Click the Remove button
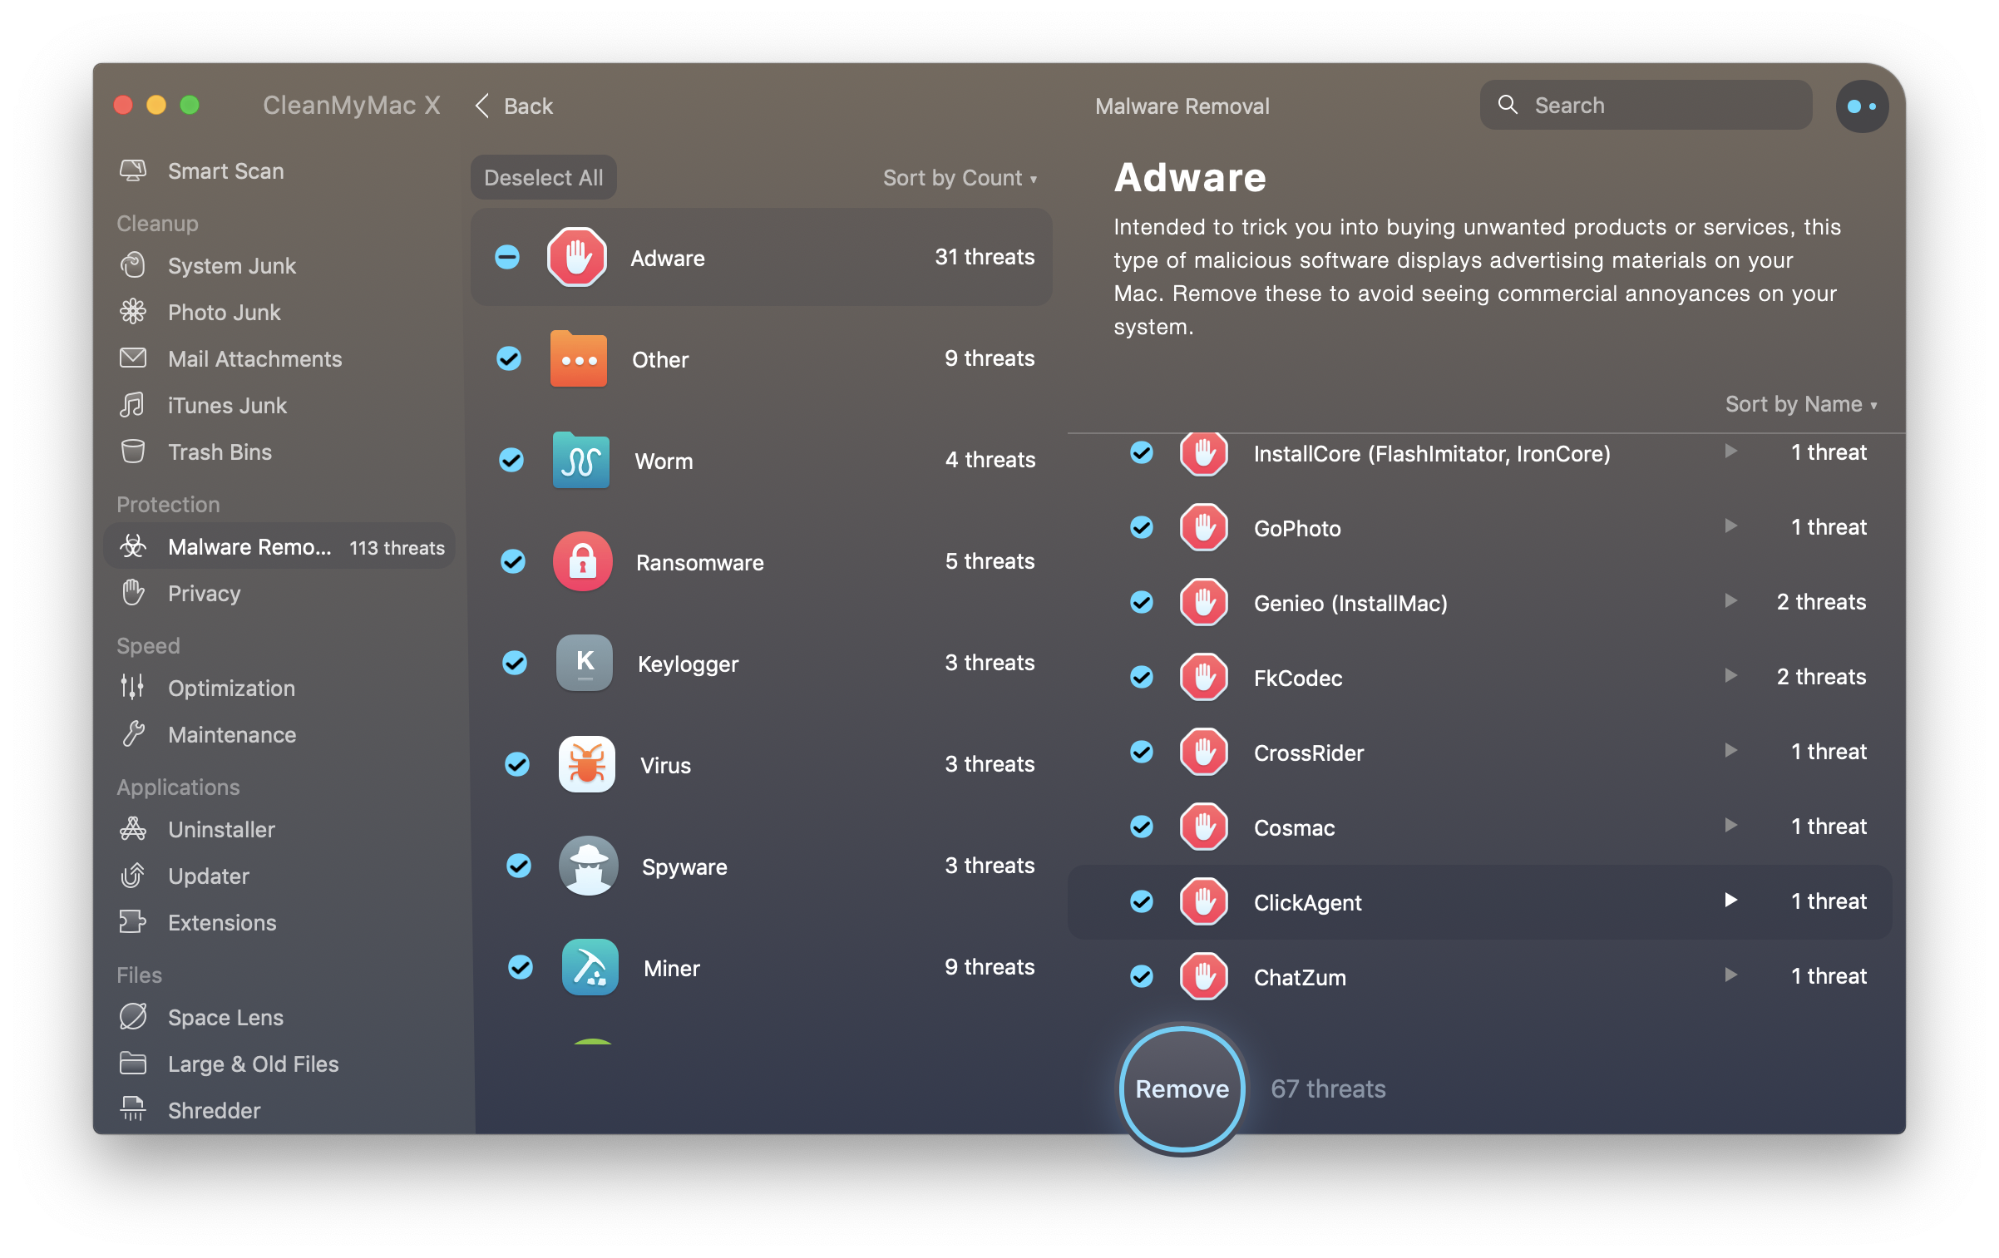The height and width of the screenshot is (1258, 1999). 1182,1089
